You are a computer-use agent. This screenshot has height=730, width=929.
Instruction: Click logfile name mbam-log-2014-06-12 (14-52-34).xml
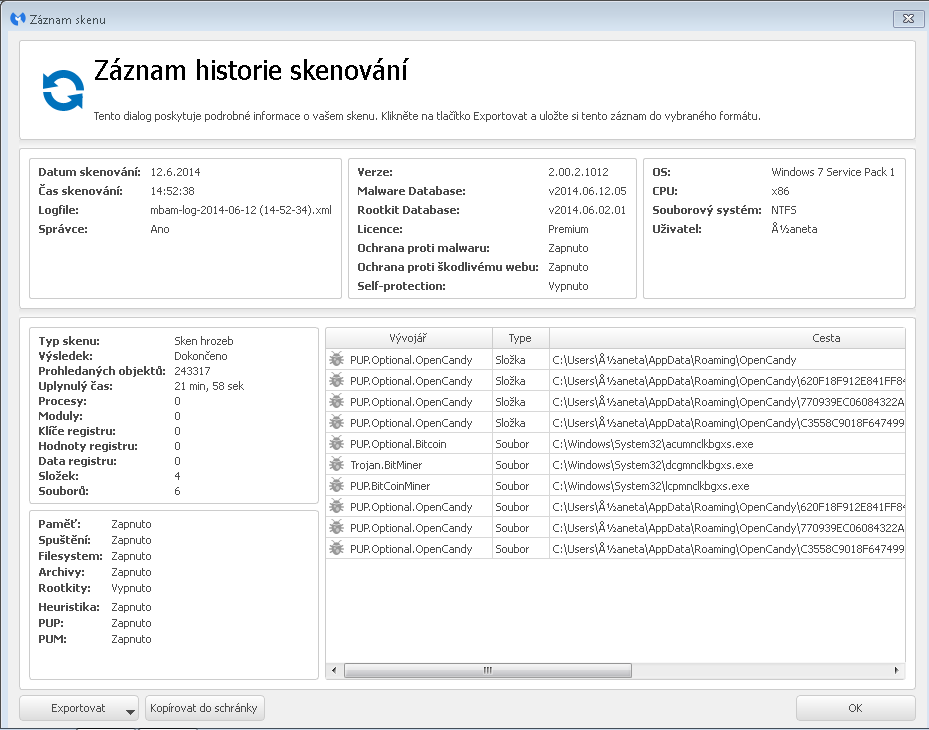click(x=241, y=210)
